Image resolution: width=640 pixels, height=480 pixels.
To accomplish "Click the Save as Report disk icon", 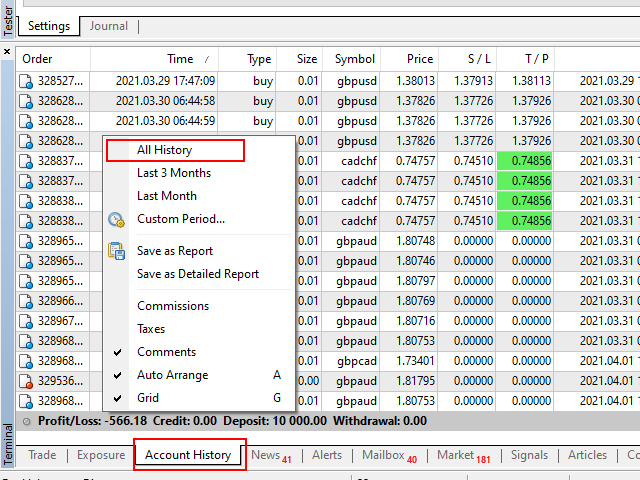I will [116, 251].
